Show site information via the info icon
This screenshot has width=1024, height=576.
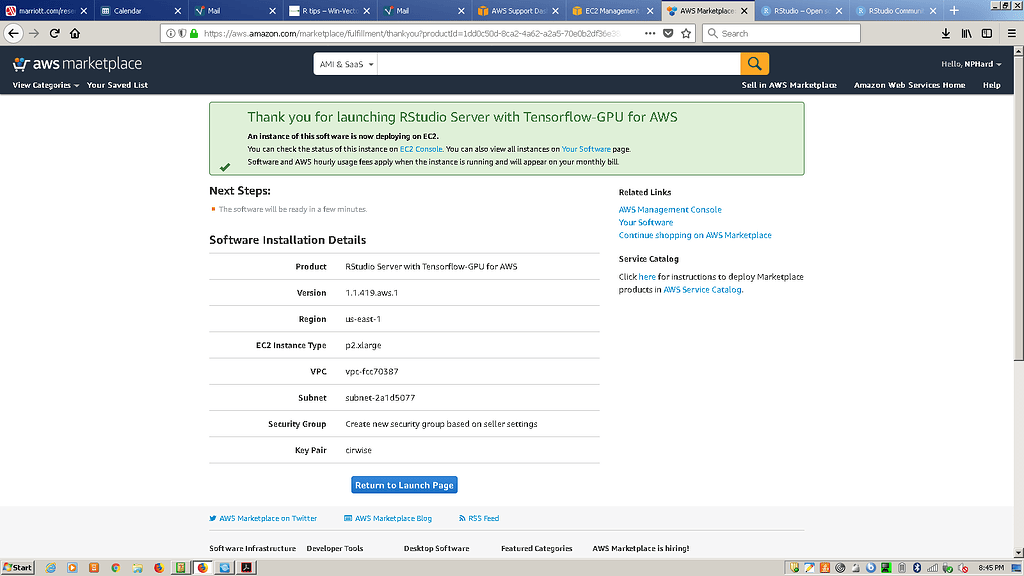[x=170, y=33]
